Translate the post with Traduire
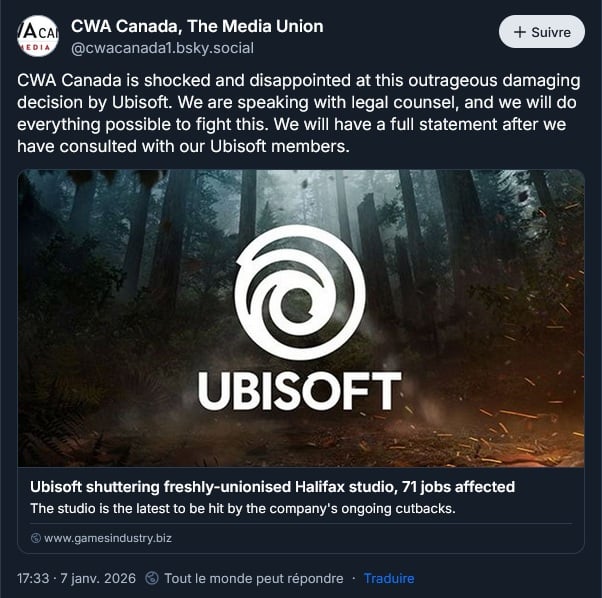The height and width of the screenshot is (598, 602). coord(389,578)
